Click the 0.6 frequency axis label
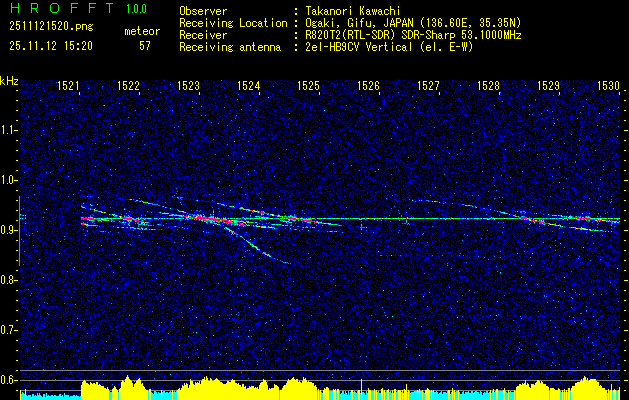This screenshot has width=629, height=400. [9, 379]
